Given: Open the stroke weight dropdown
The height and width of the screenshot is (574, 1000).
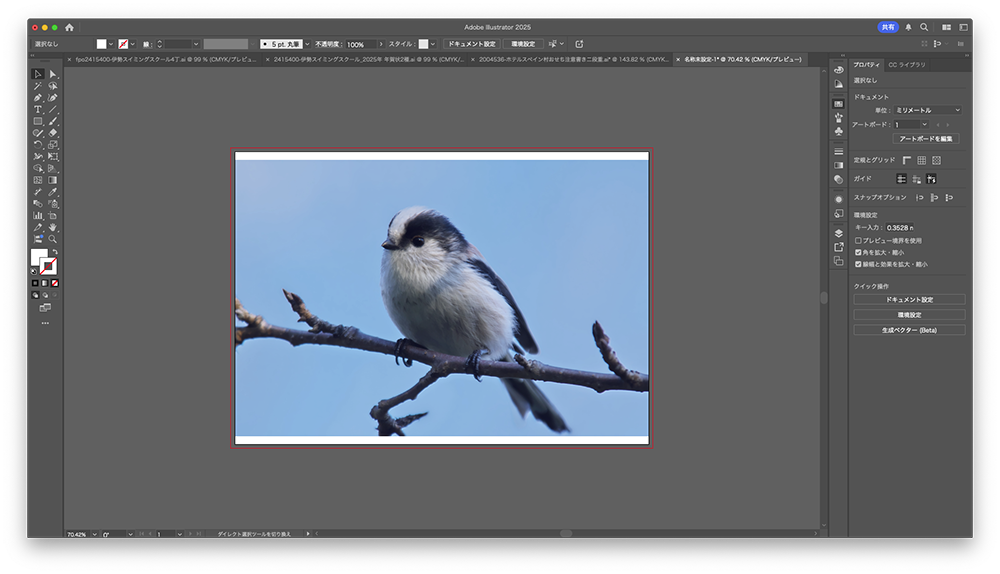Looking at the screenshot, I should [196, 44].
